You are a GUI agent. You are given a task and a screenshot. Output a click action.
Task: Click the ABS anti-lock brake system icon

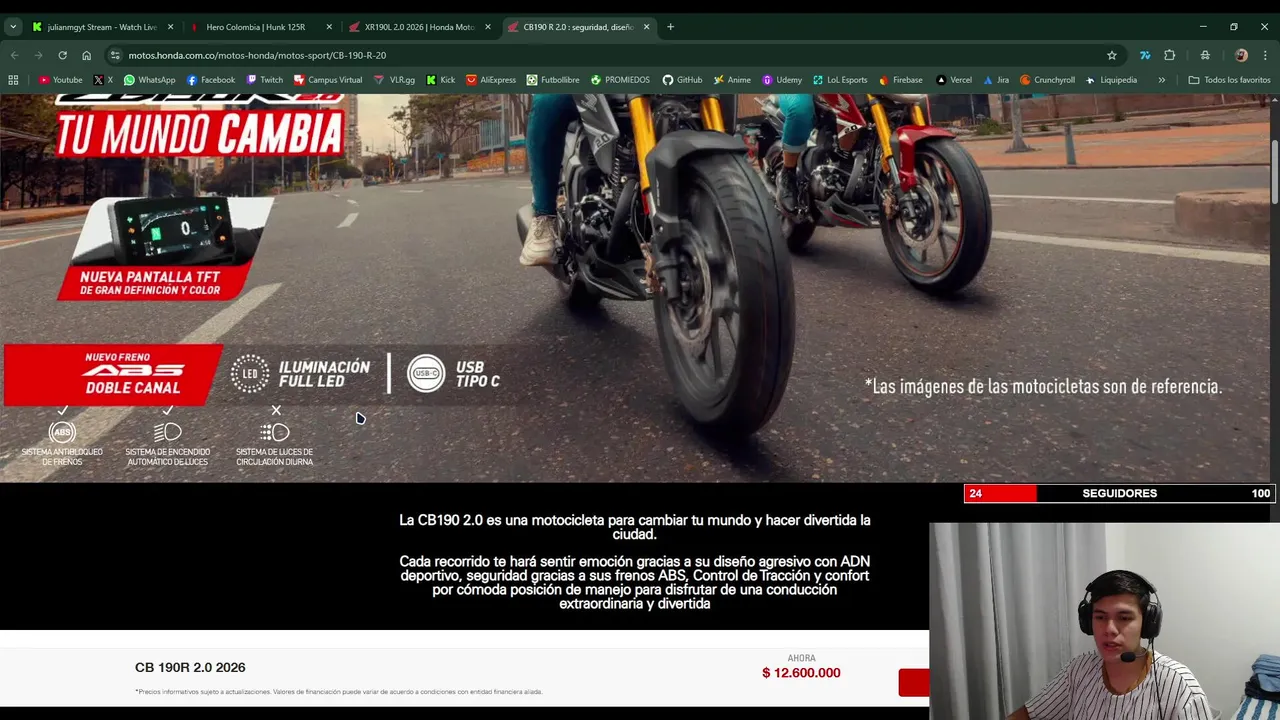(62, 433)
